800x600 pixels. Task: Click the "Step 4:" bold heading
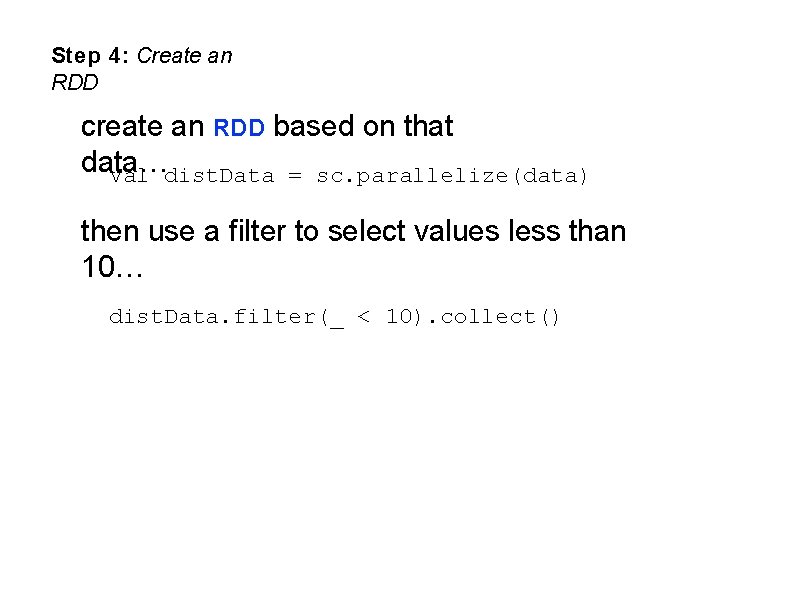tap(90, 56)
